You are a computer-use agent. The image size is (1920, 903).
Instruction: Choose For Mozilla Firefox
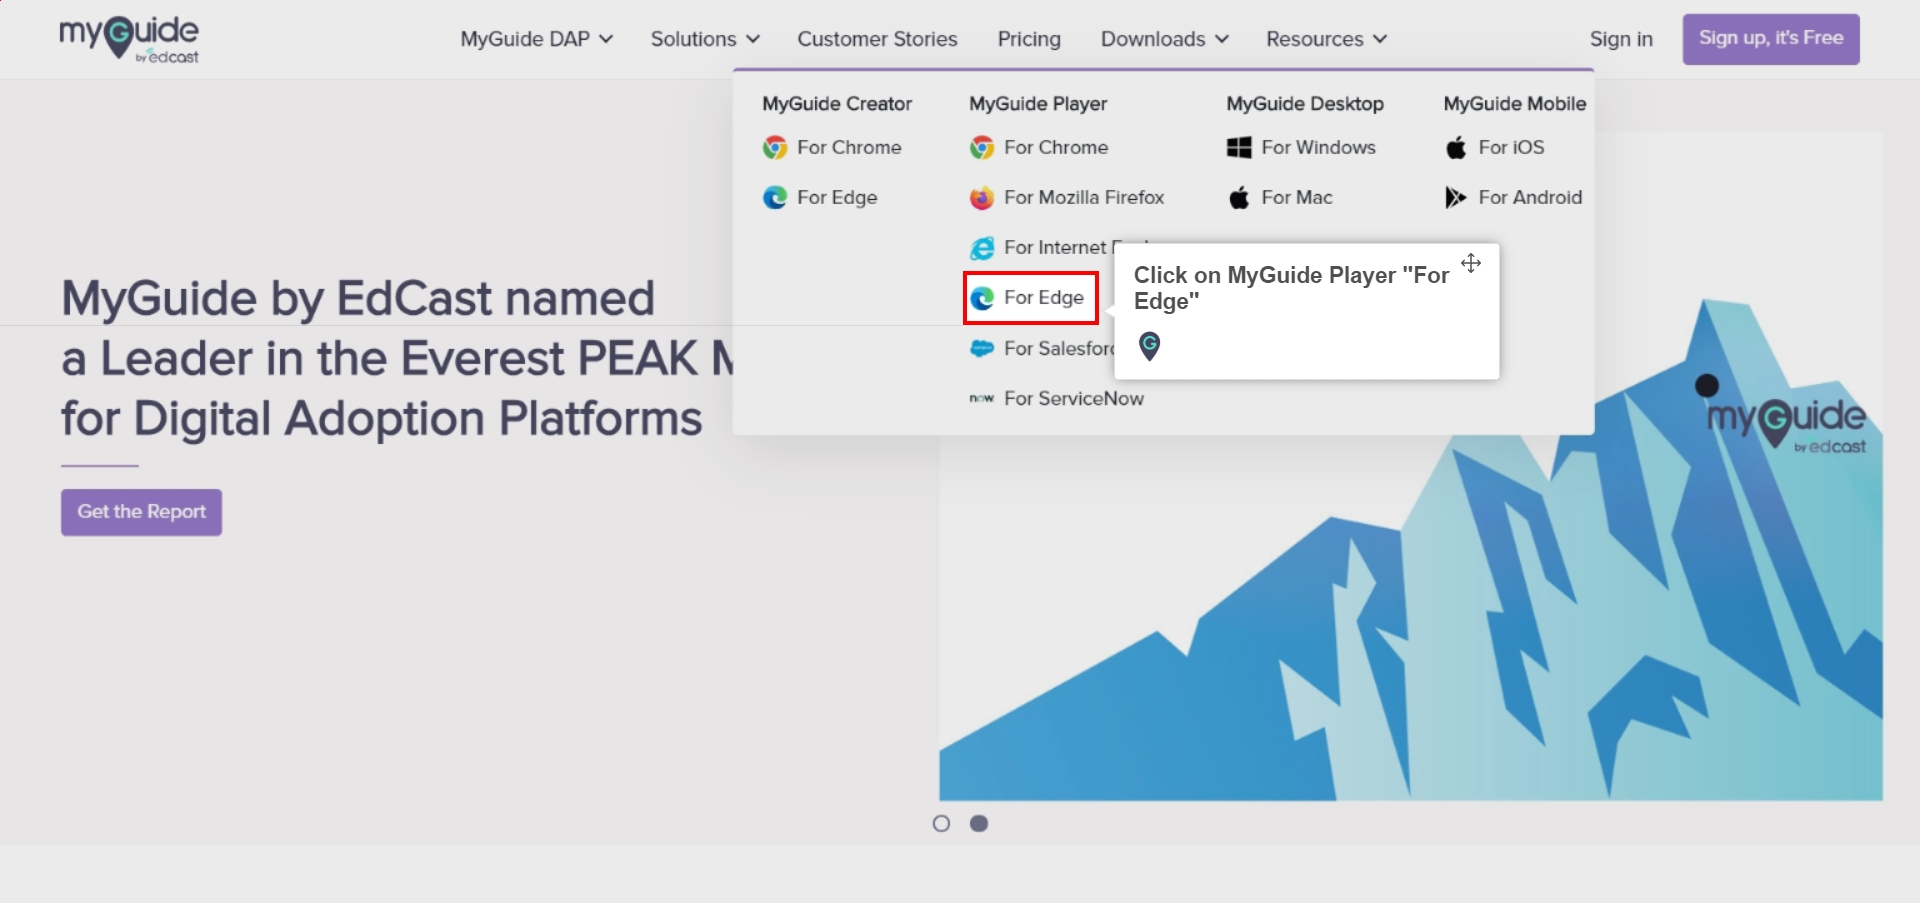pos(1067,198)
